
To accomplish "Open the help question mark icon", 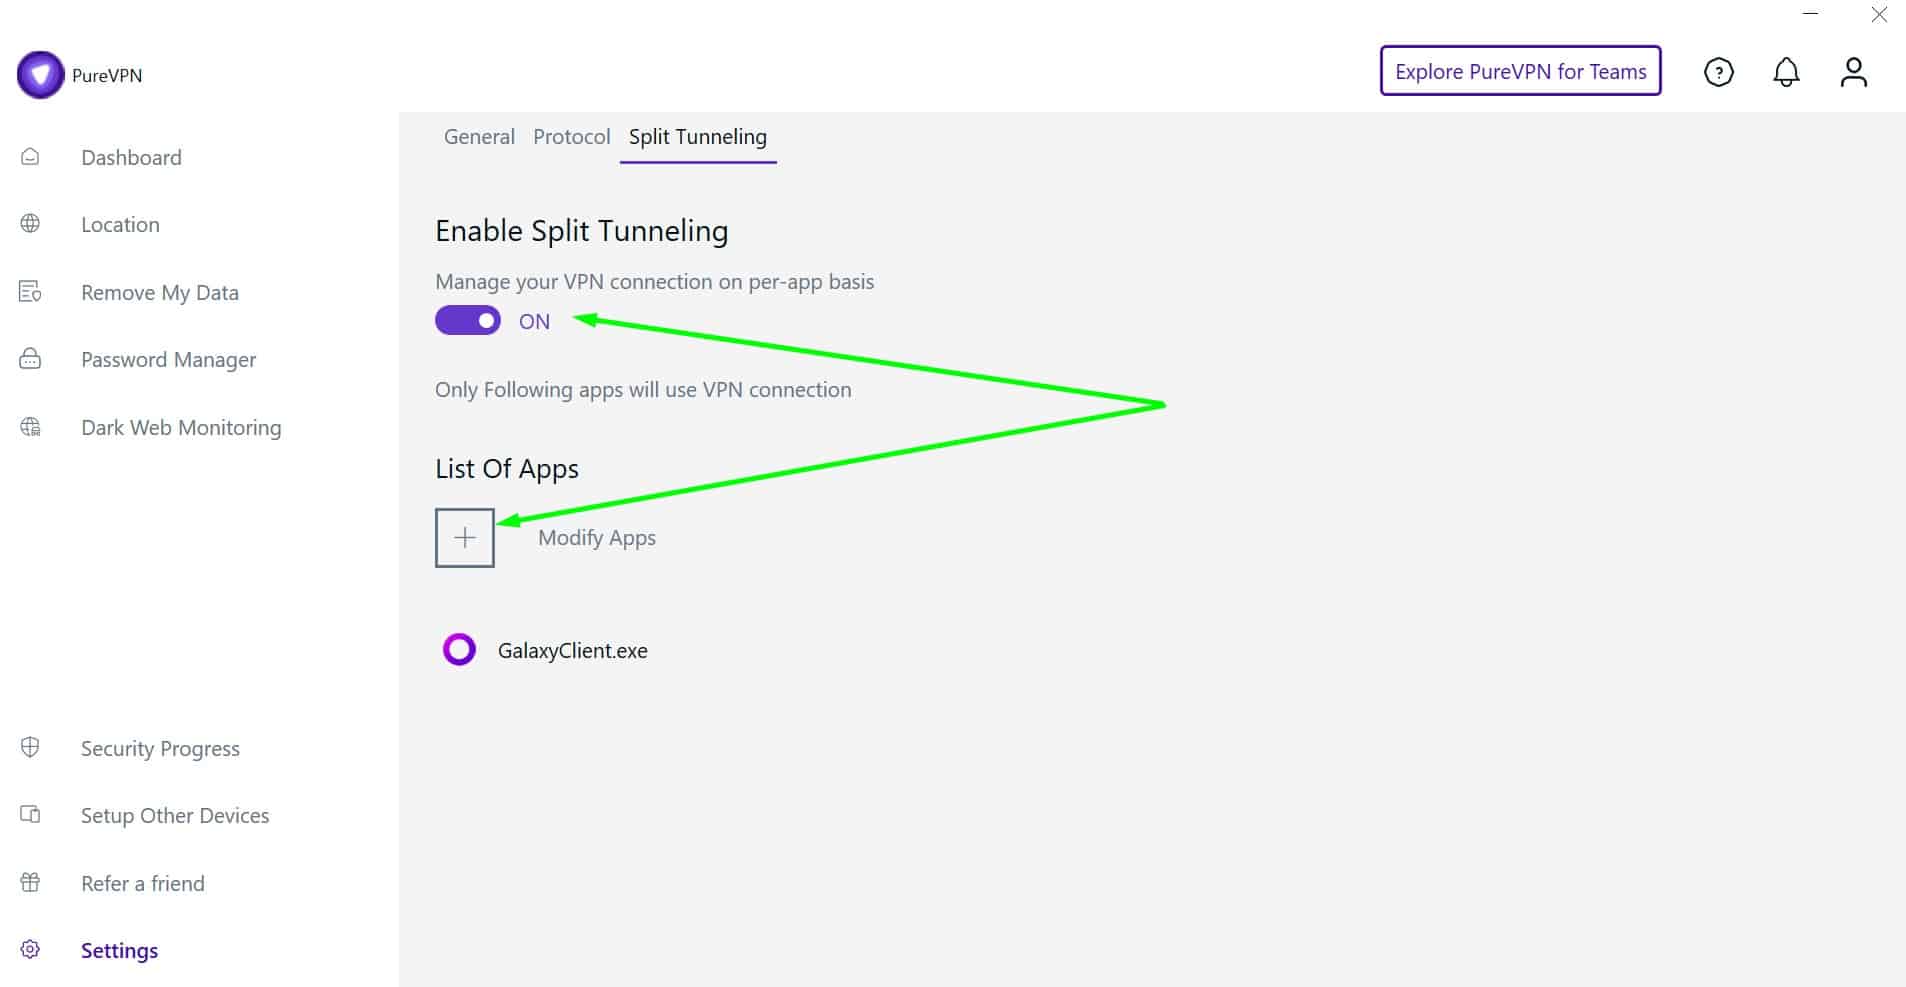I will 1718,72.
